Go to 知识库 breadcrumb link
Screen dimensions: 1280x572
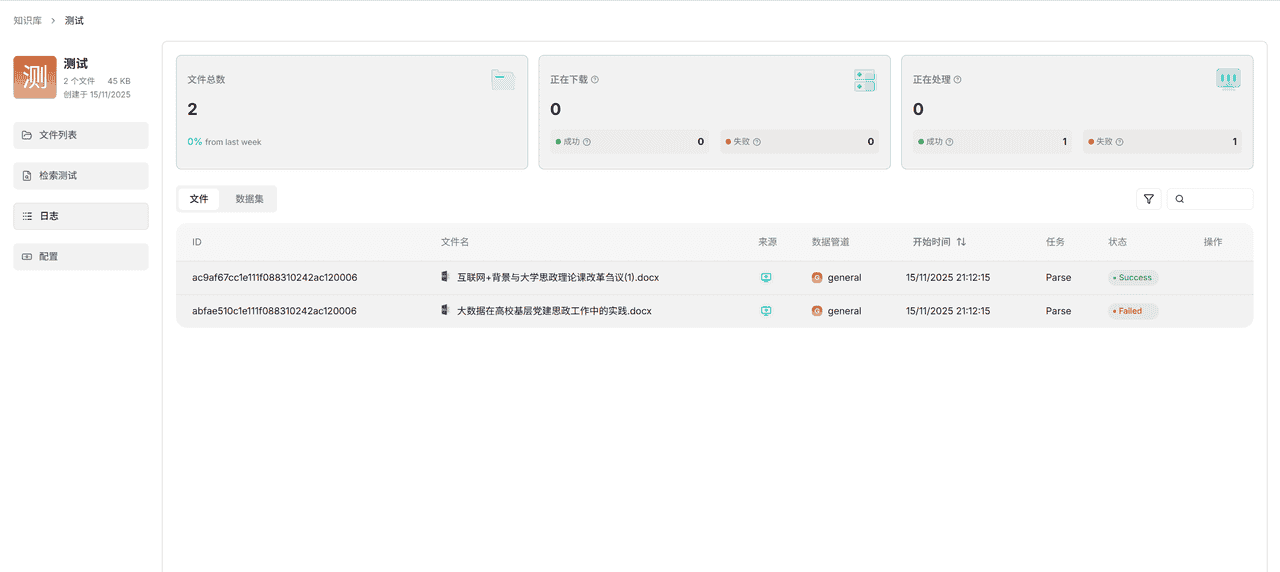click(x=28, y=20)
